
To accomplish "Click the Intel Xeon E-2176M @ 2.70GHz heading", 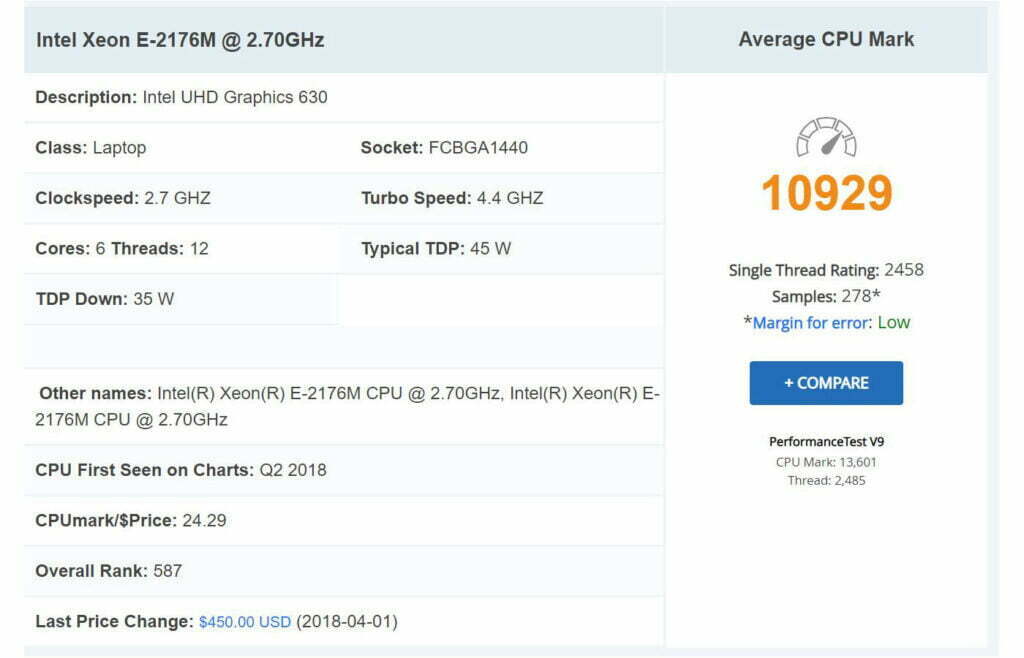I will pos(180,40).
